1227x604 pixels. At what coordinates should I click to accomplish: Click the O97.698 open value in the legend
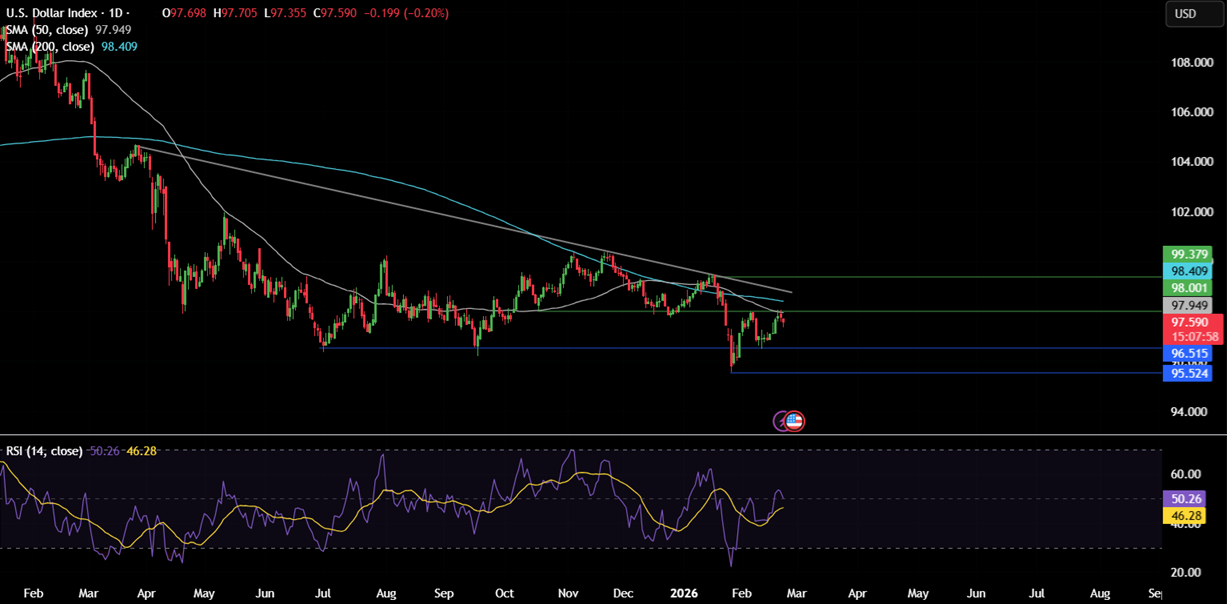(185, 14)
